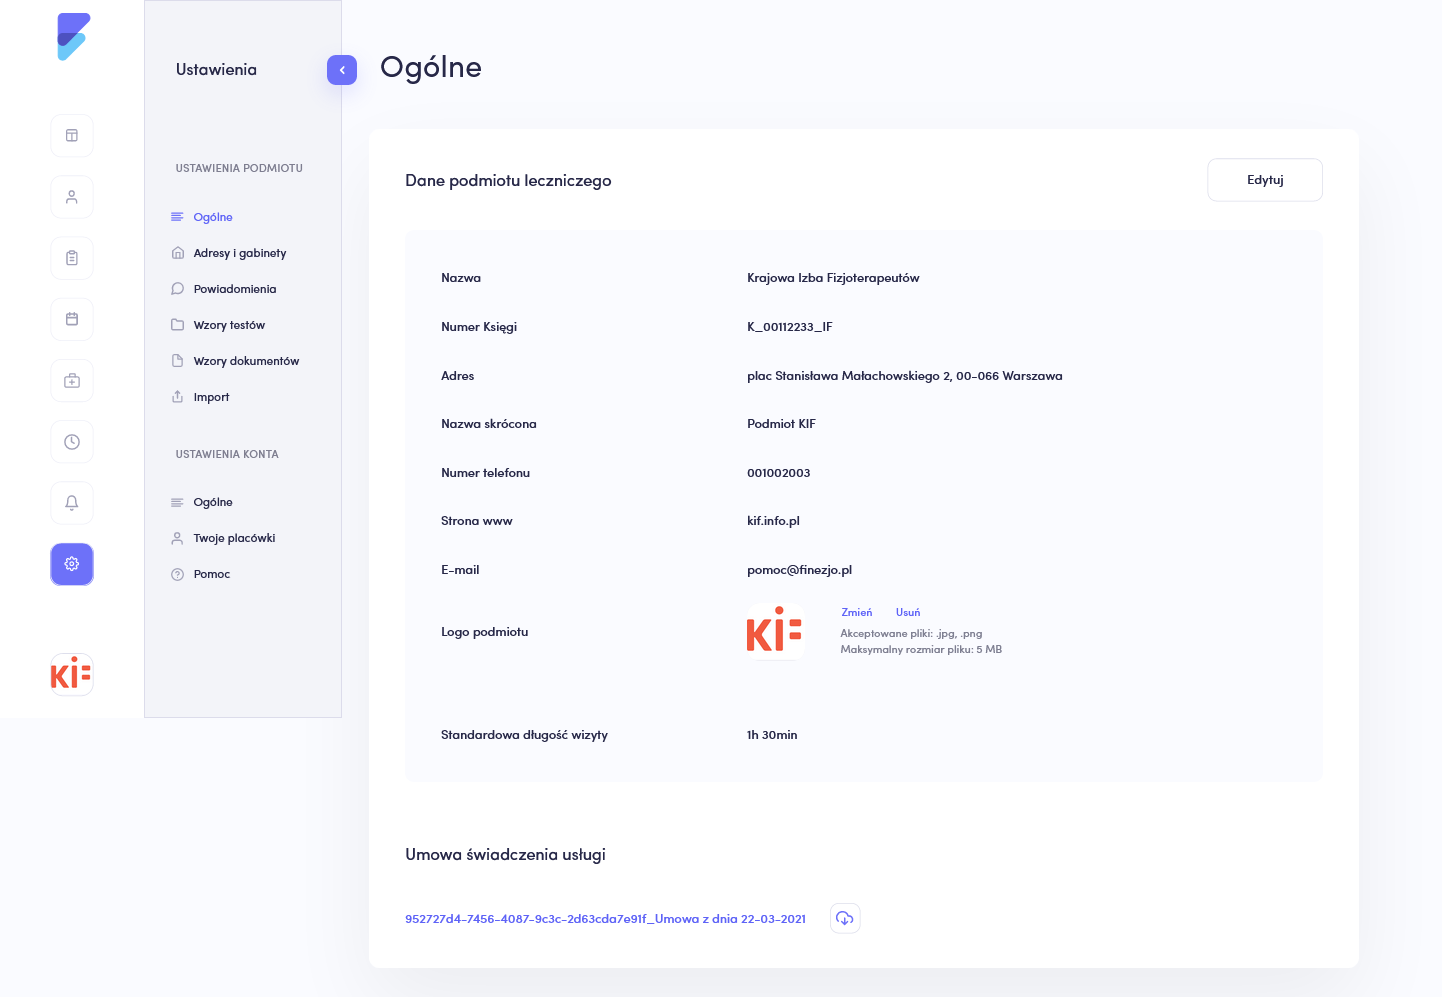Open the clock history icon in sidebar
Image resolution: width=1442 pixels, height=997 pixels.
pyautogui.click(x=72, y=442)
